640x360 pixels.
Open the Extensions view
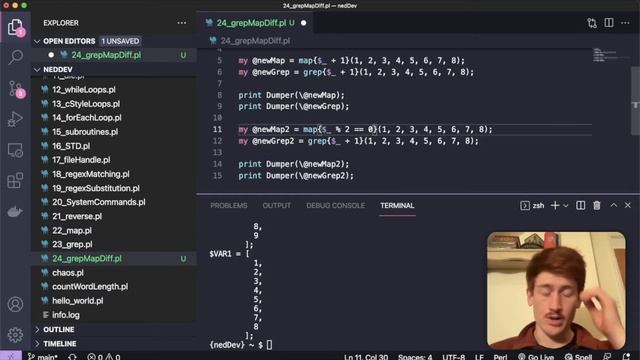(16, 180)
